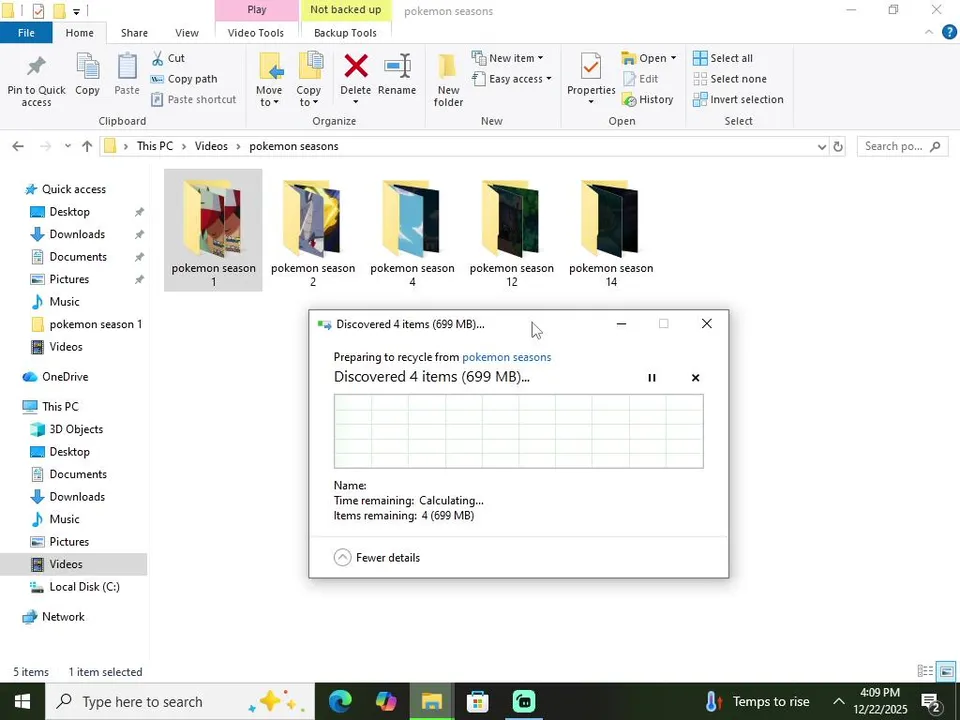This screenshot has width=960, height=720.
Task: Open Microsoft Store from taskbar
Action: (x=478, y=702)
